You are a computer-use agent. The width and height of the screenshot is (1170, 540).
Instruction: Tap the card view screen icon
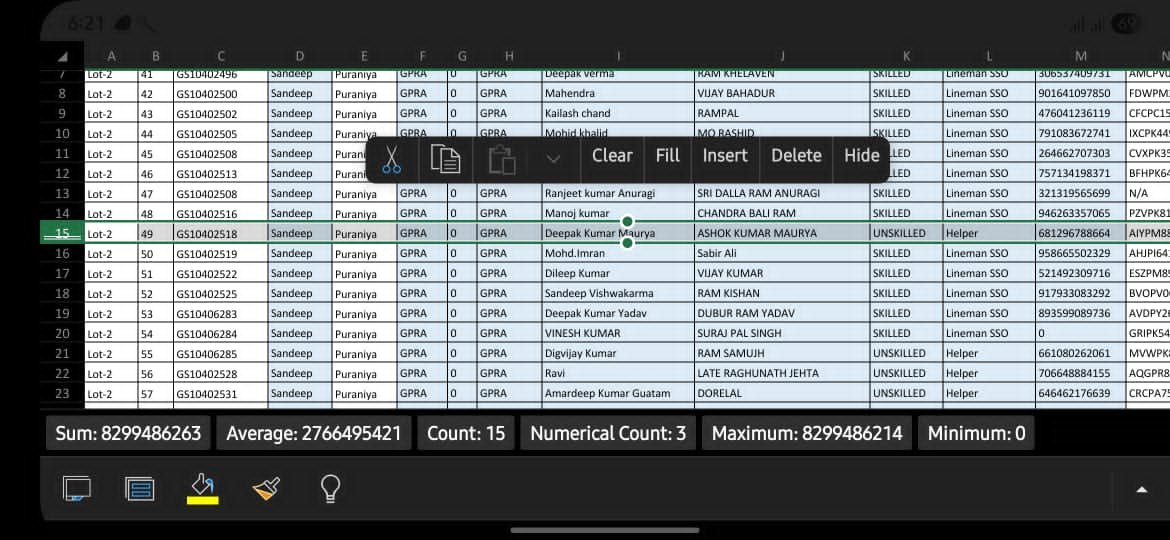(x=77, y=488)
